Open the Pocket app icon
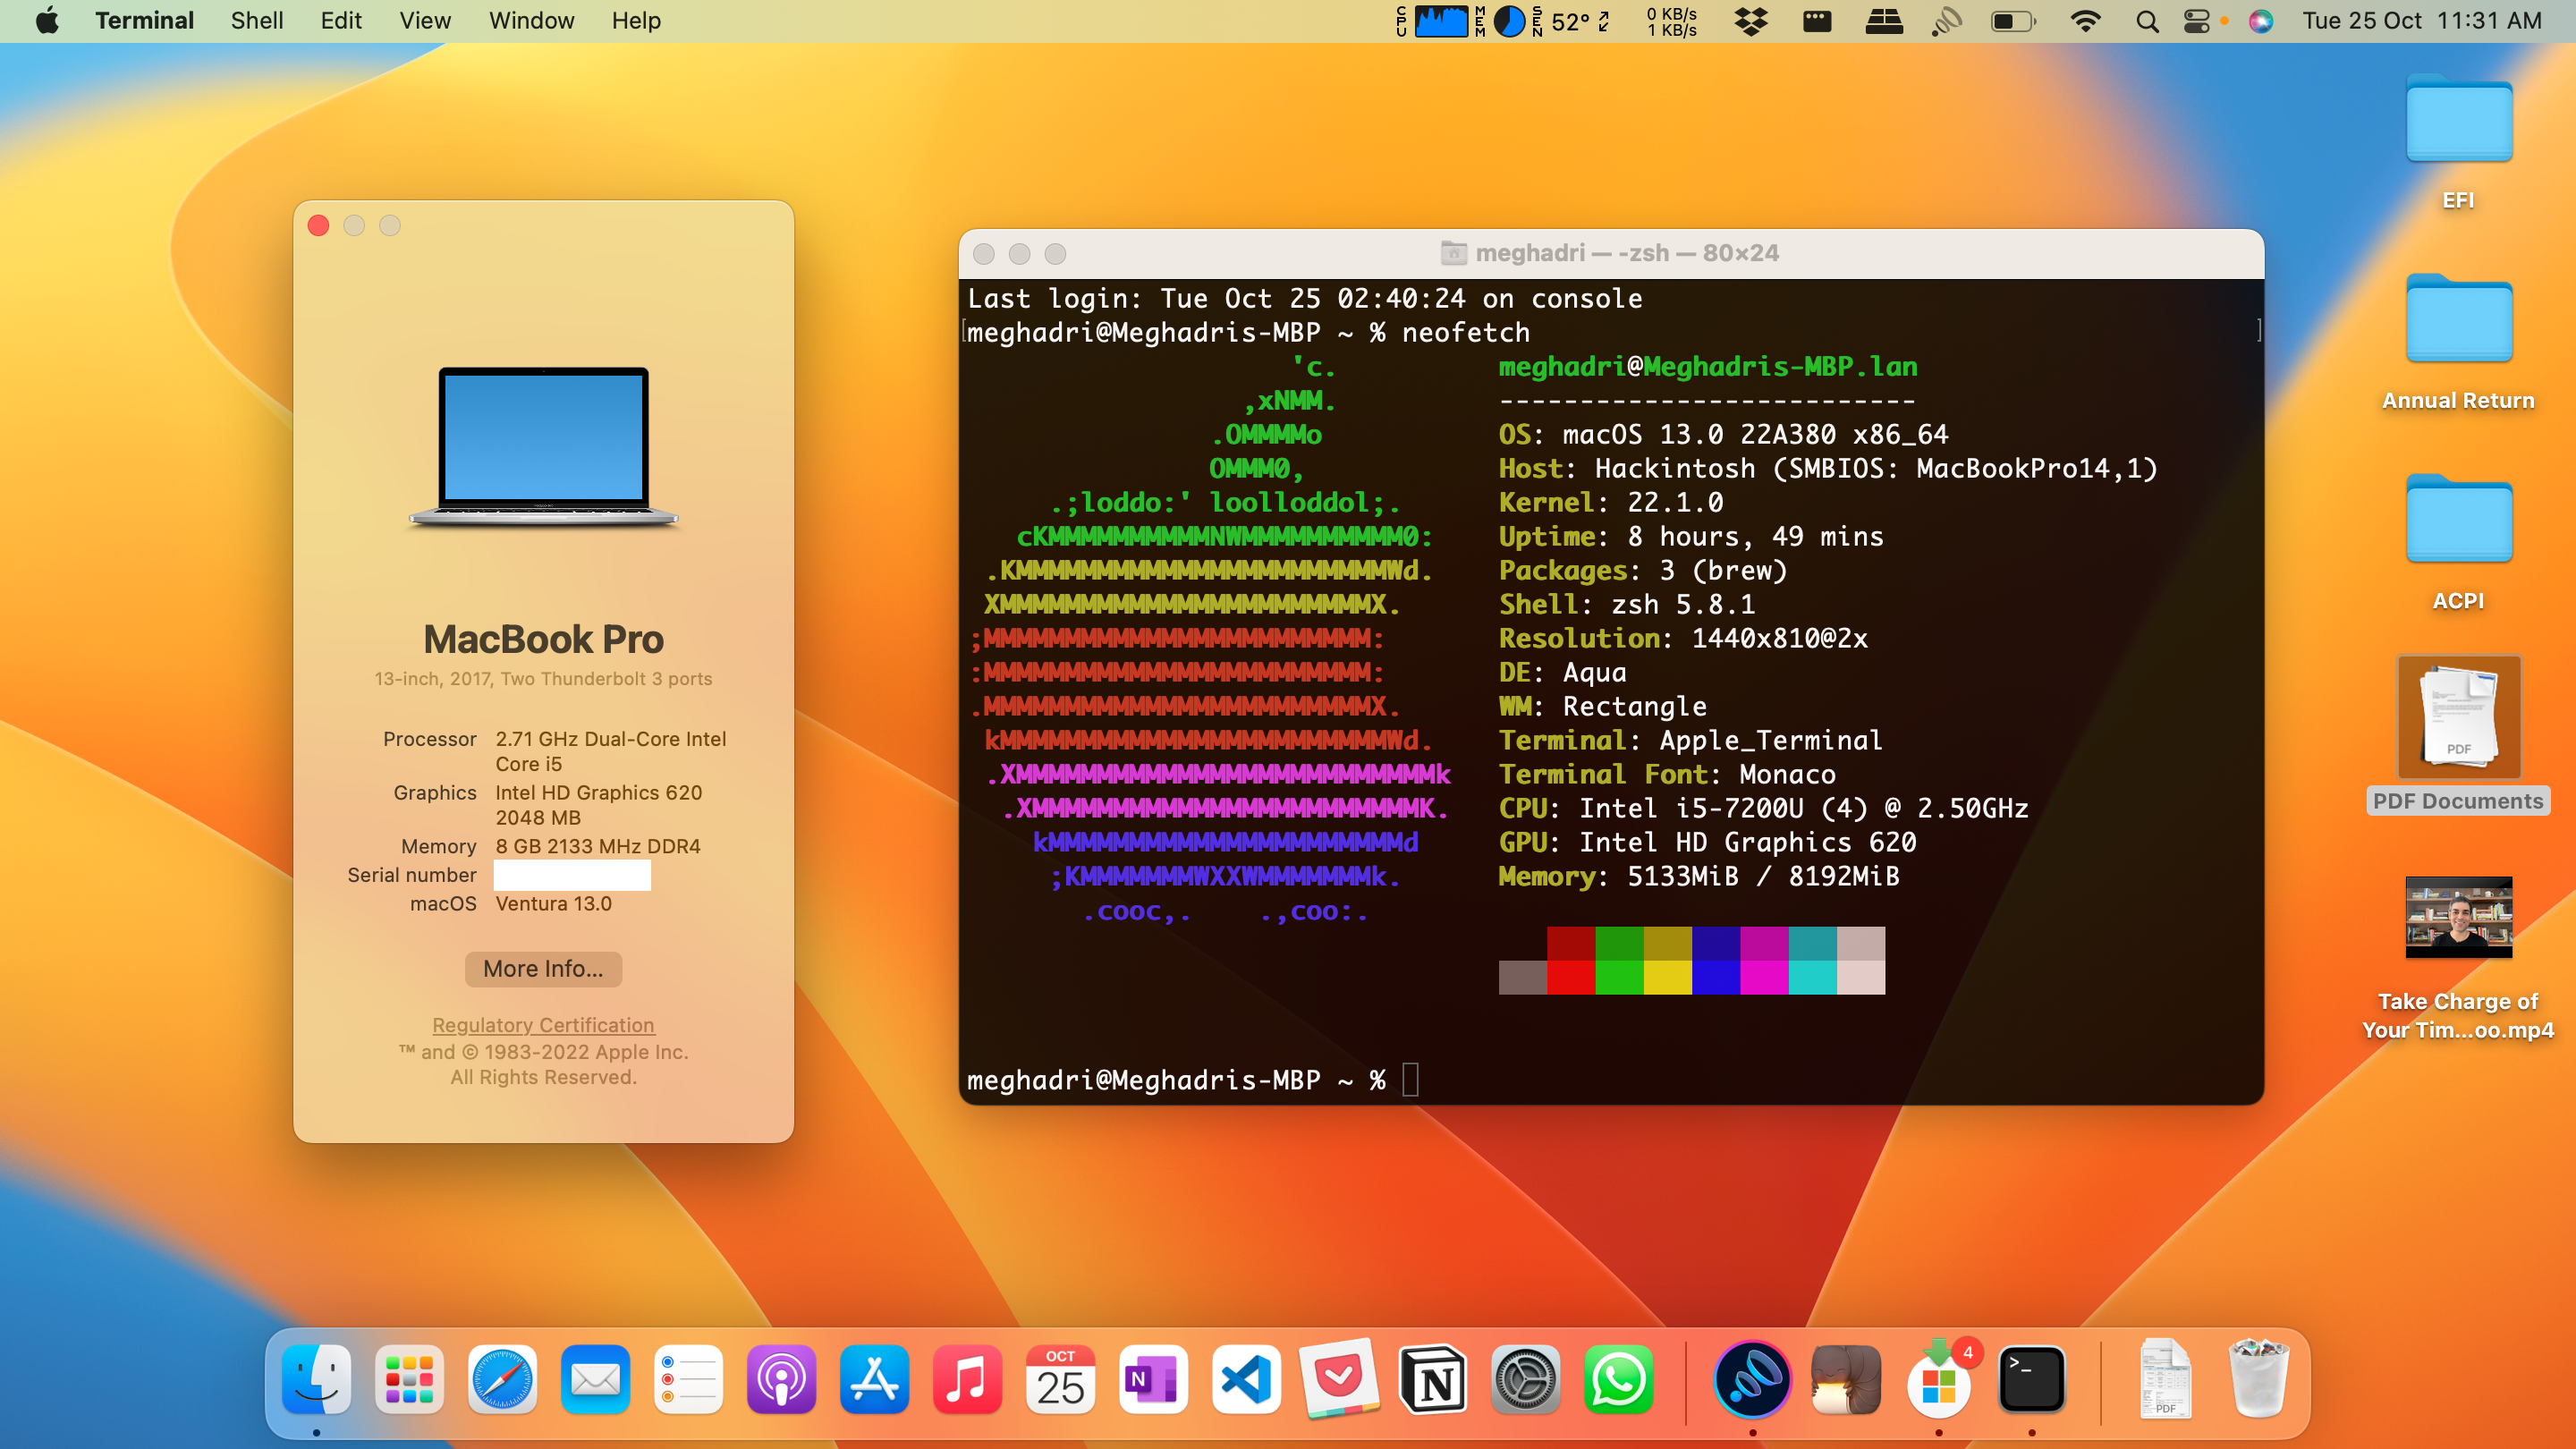The height and width of the screenshot is (1449, 2576). (x=1340, y=1381)
